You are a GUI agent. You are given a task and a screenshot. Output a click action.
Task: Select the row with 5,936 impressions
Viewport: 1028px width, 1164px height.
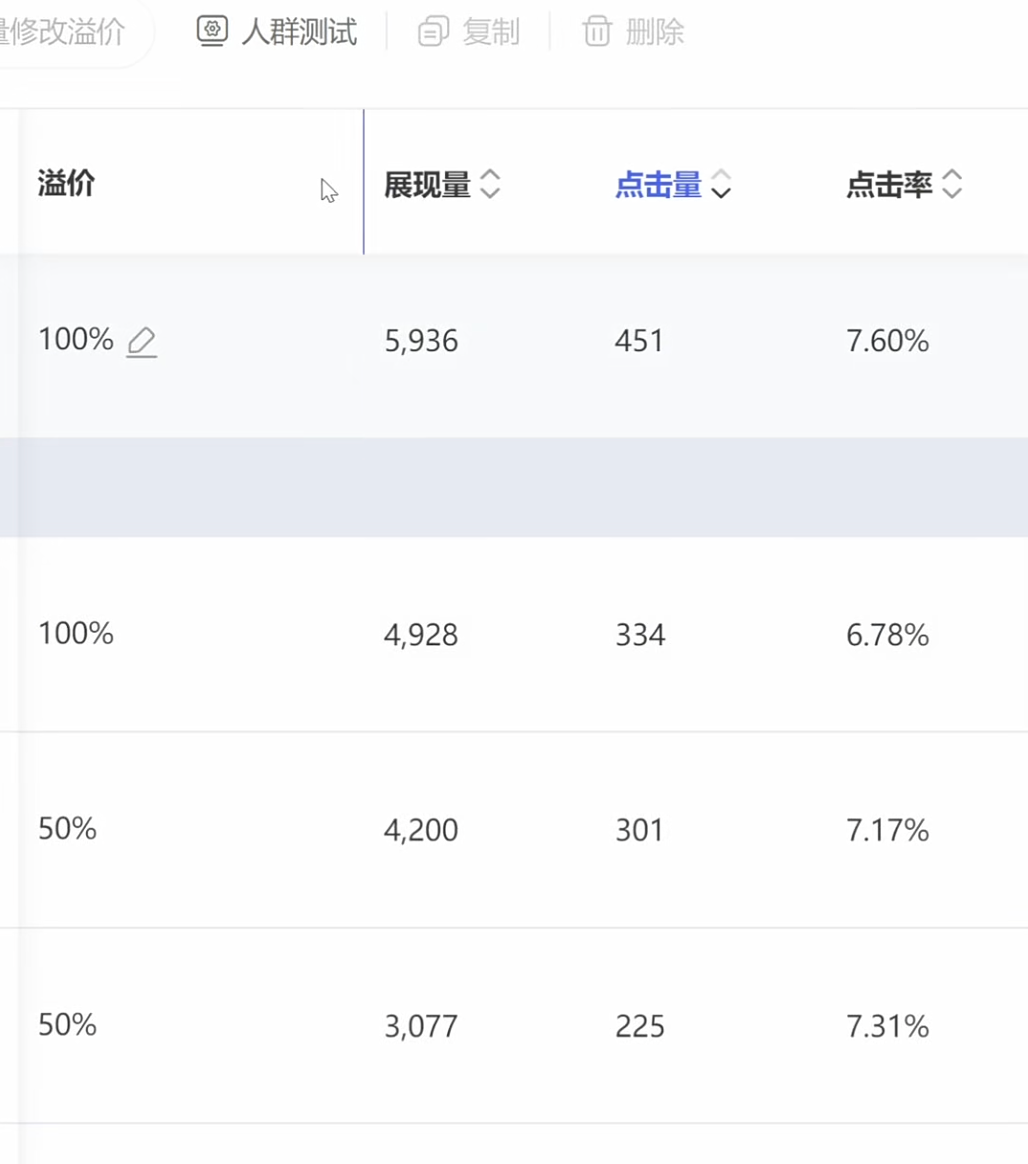point(514,346)
